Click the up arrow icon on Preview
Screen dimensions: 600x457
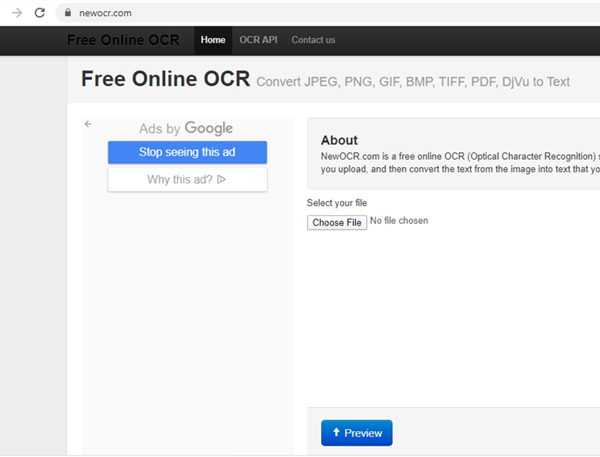click(x=336, y=433)
